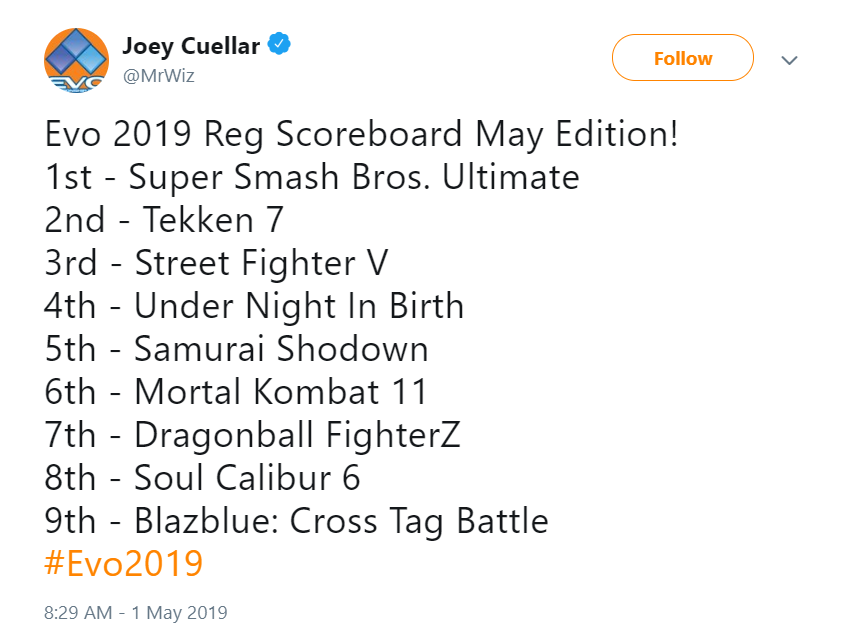Screen dimensions: 849x636
Task: Click the Under Night In Birth entry
Action: 255,306
